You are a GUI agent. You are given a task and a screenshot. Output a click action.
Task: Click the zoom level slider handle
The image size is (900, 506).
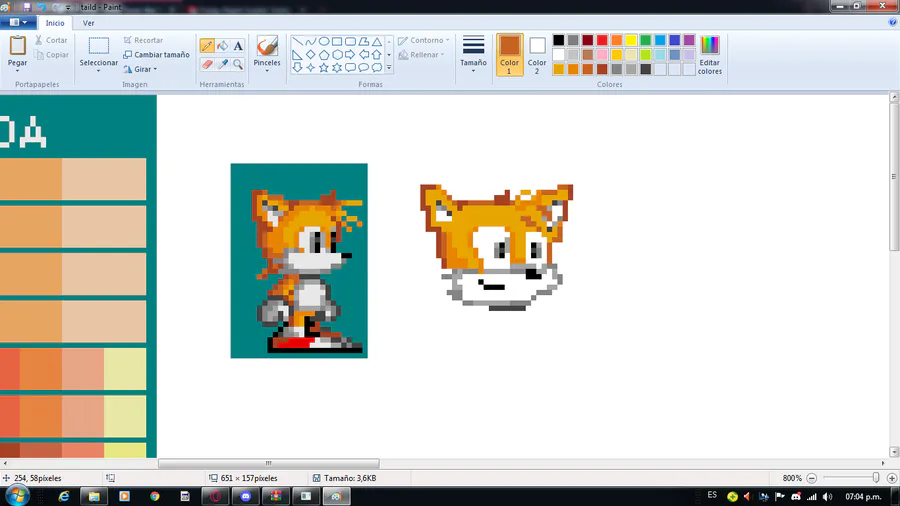[x=876, y=477]
